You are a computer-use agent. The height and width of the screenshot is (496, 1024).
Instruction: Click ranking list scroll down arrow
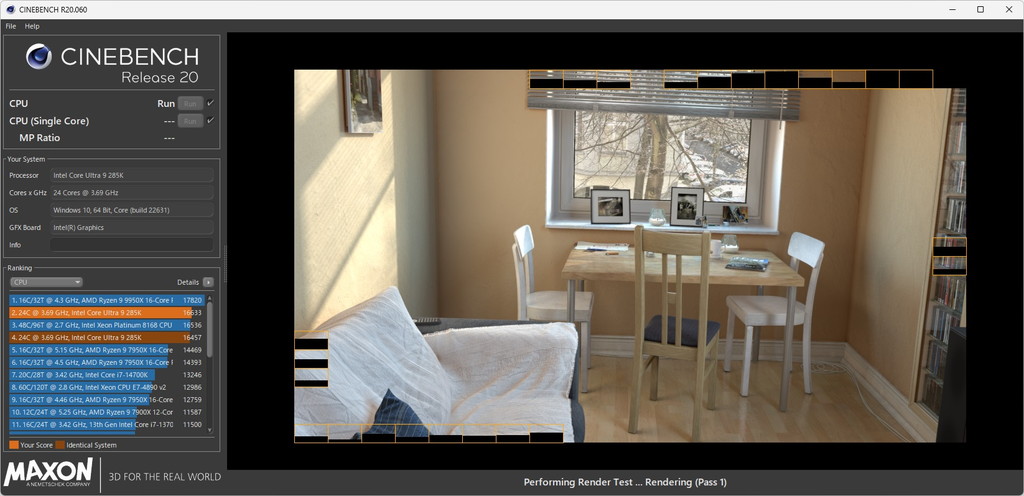[x=210, y=429]
